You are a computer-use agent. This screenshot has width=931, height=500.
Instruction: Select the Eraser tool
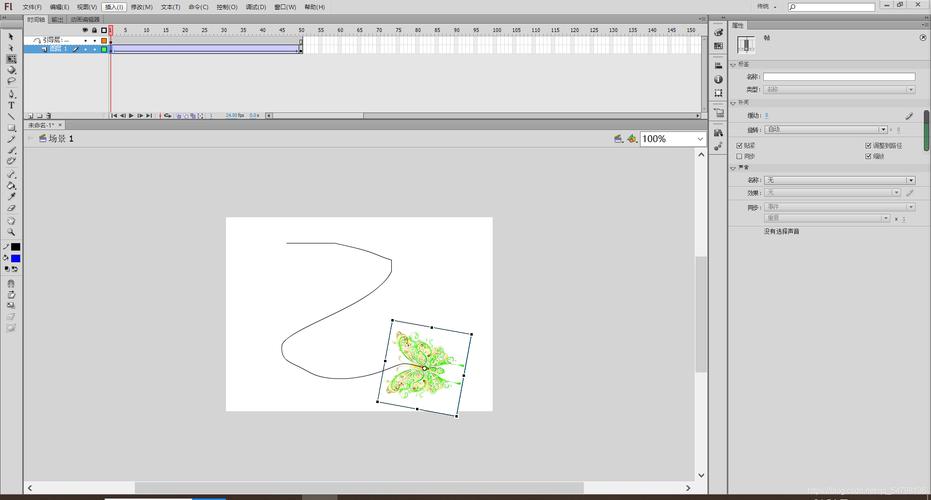pyautogui.click(x=11, y=208)
